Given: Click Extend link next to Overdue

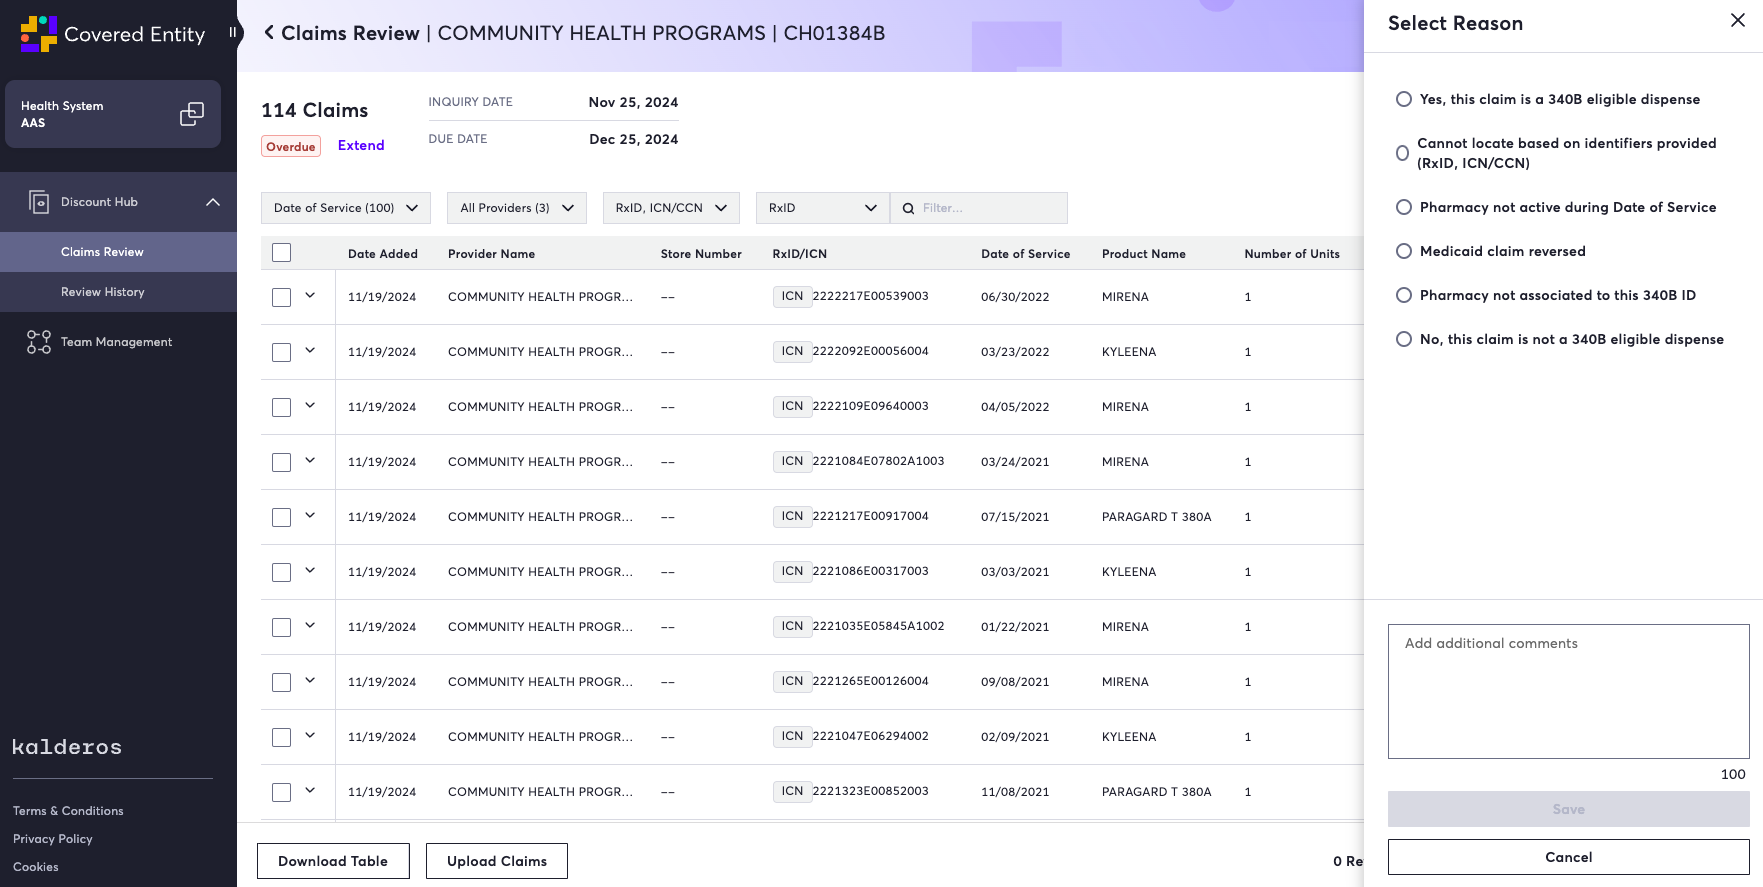Looking at the screenshot, I should (x=361, y=145).
